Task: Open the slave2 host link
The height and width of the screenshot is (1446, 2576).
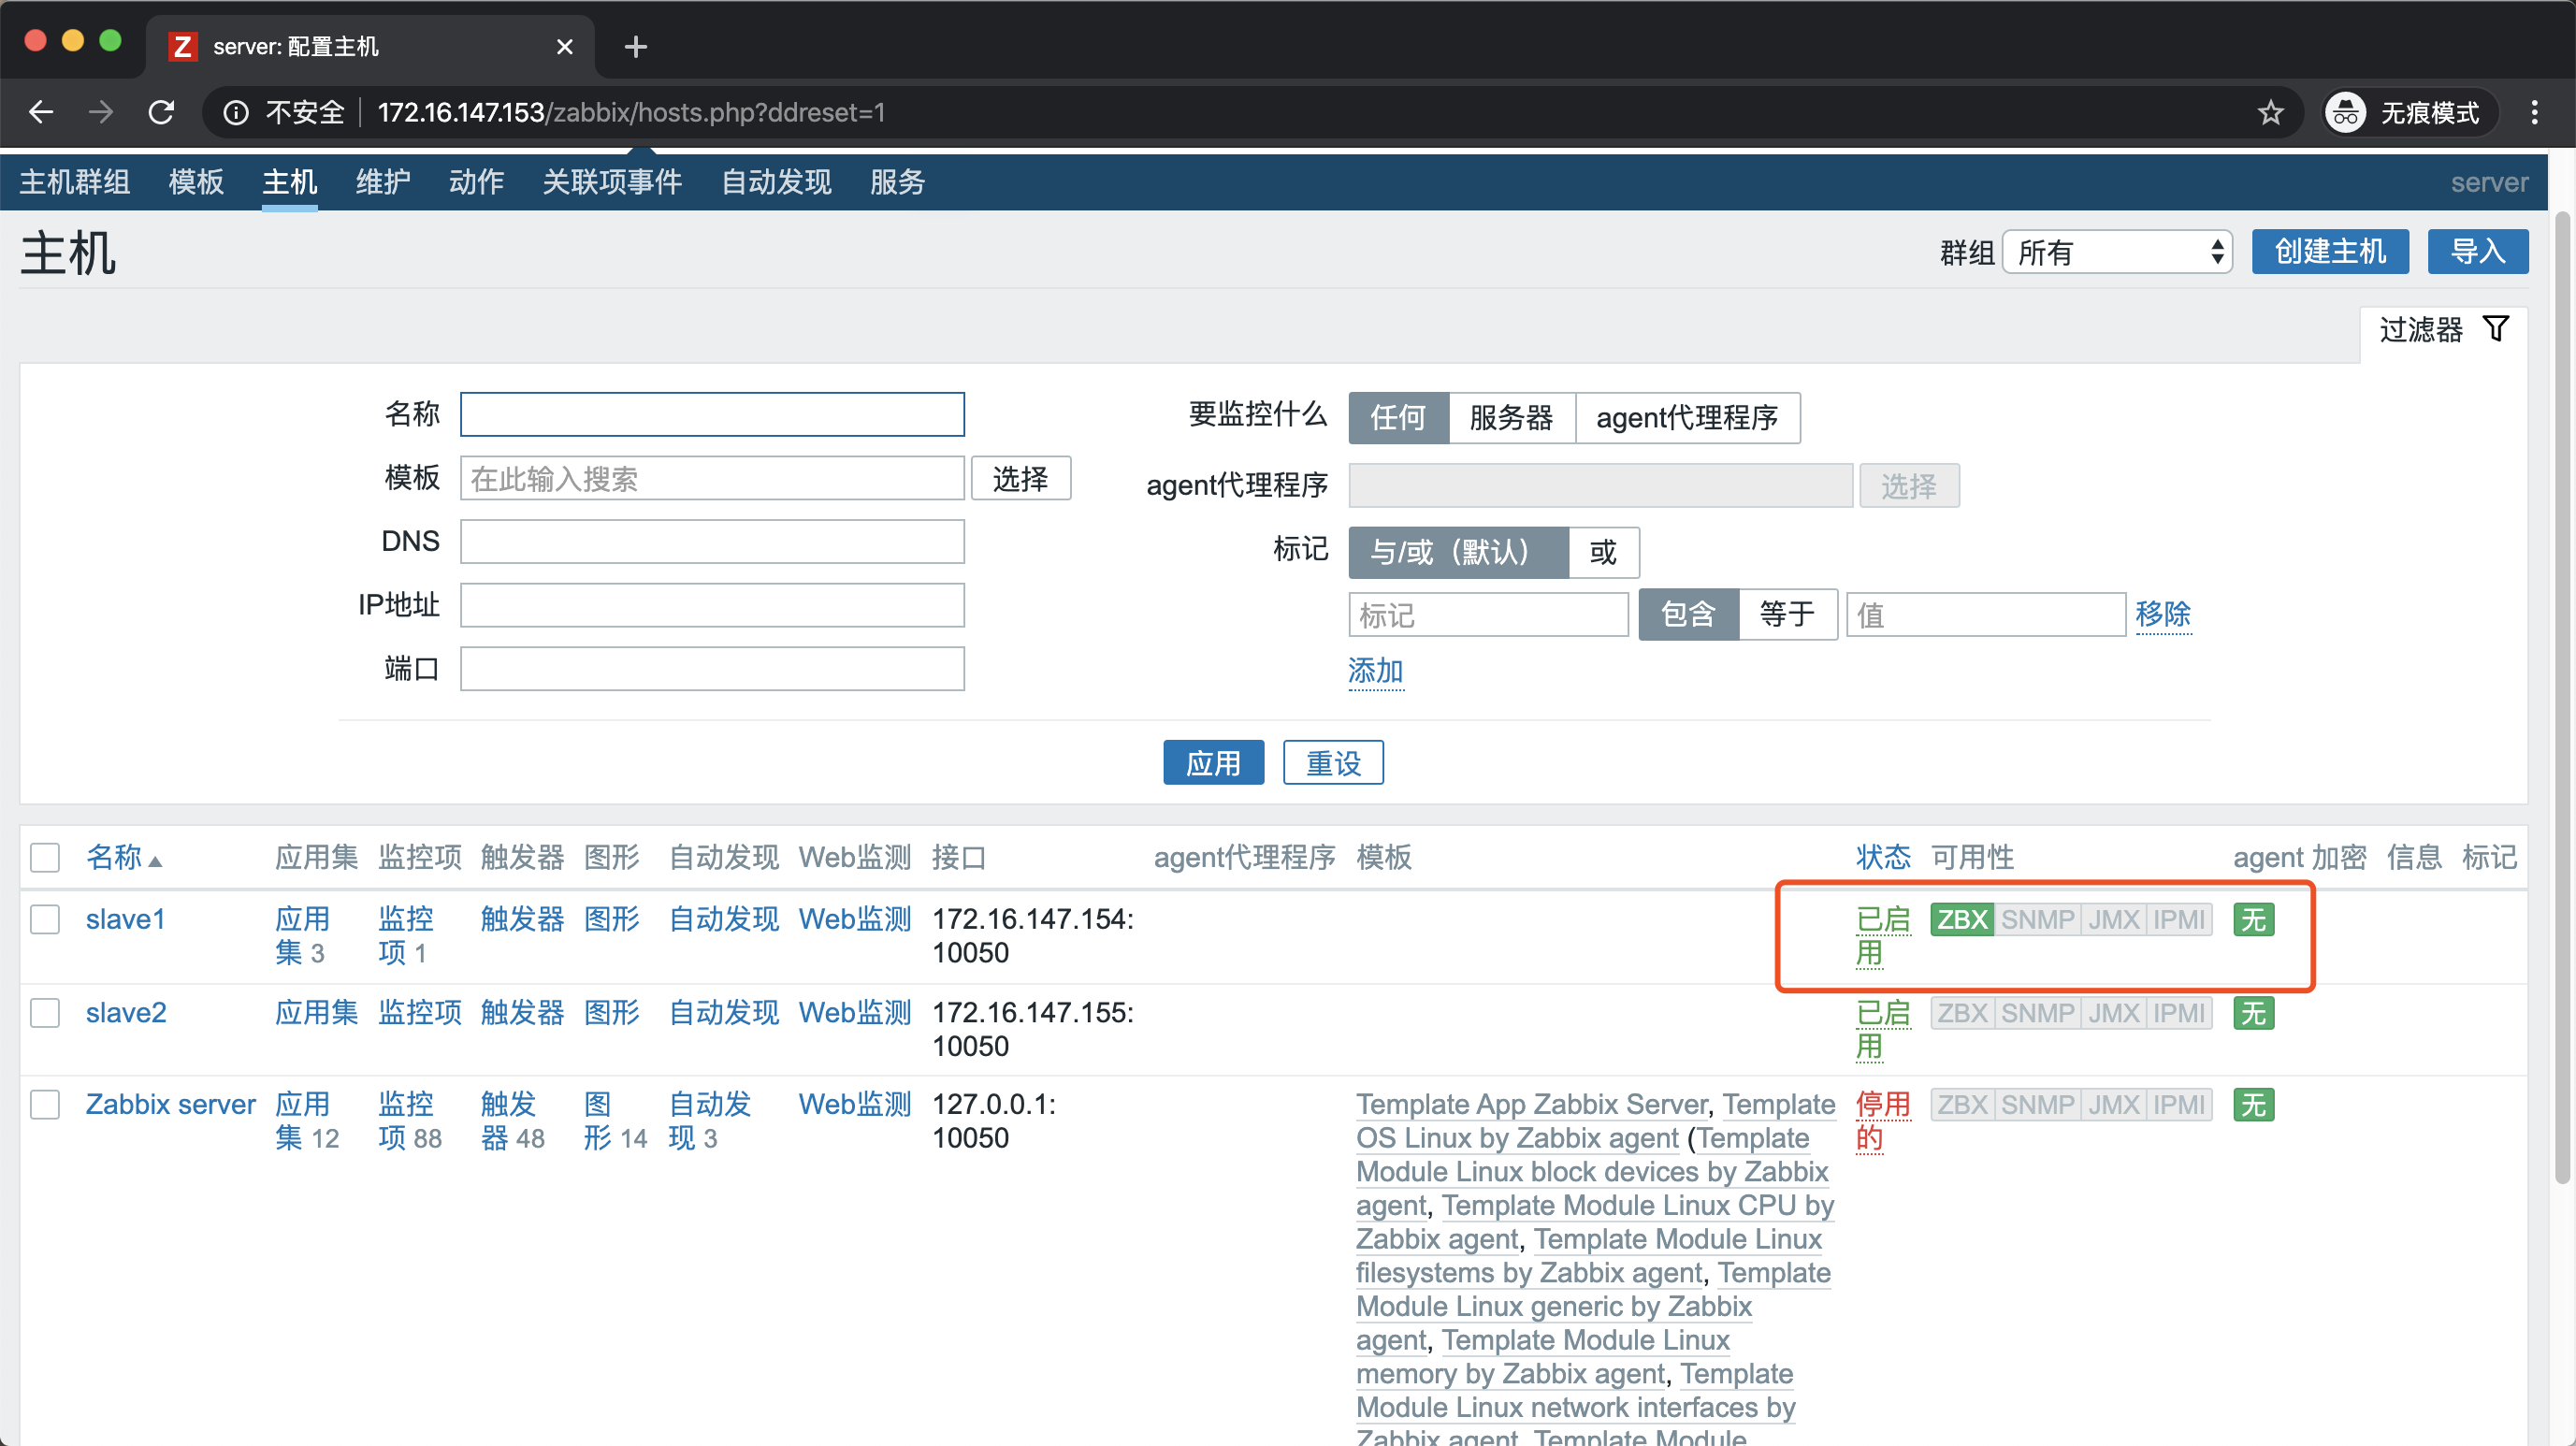Action: (x=126, y=1012)
